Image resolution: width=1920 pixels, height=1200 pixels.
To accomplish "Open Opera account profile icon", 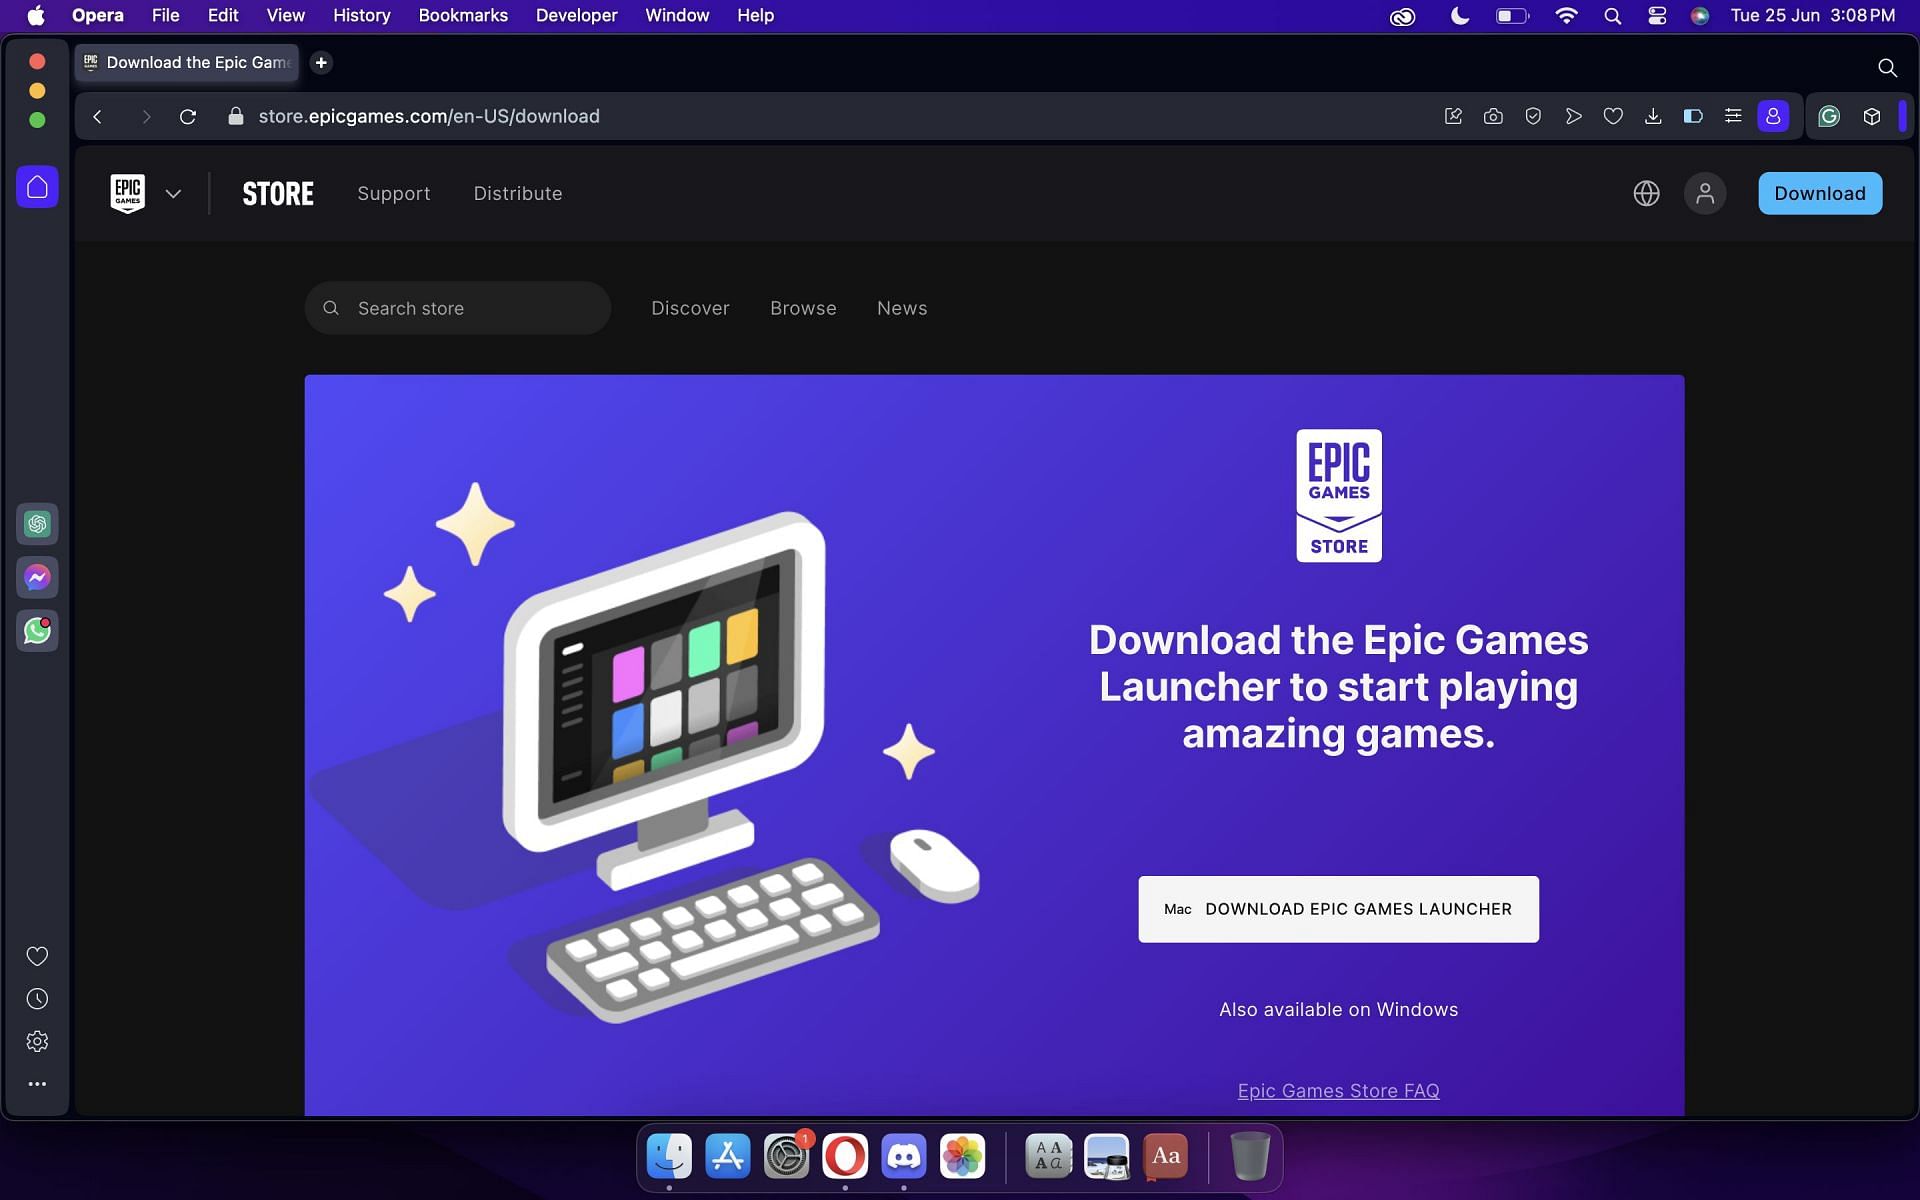I will click(x=1773, y=116).
